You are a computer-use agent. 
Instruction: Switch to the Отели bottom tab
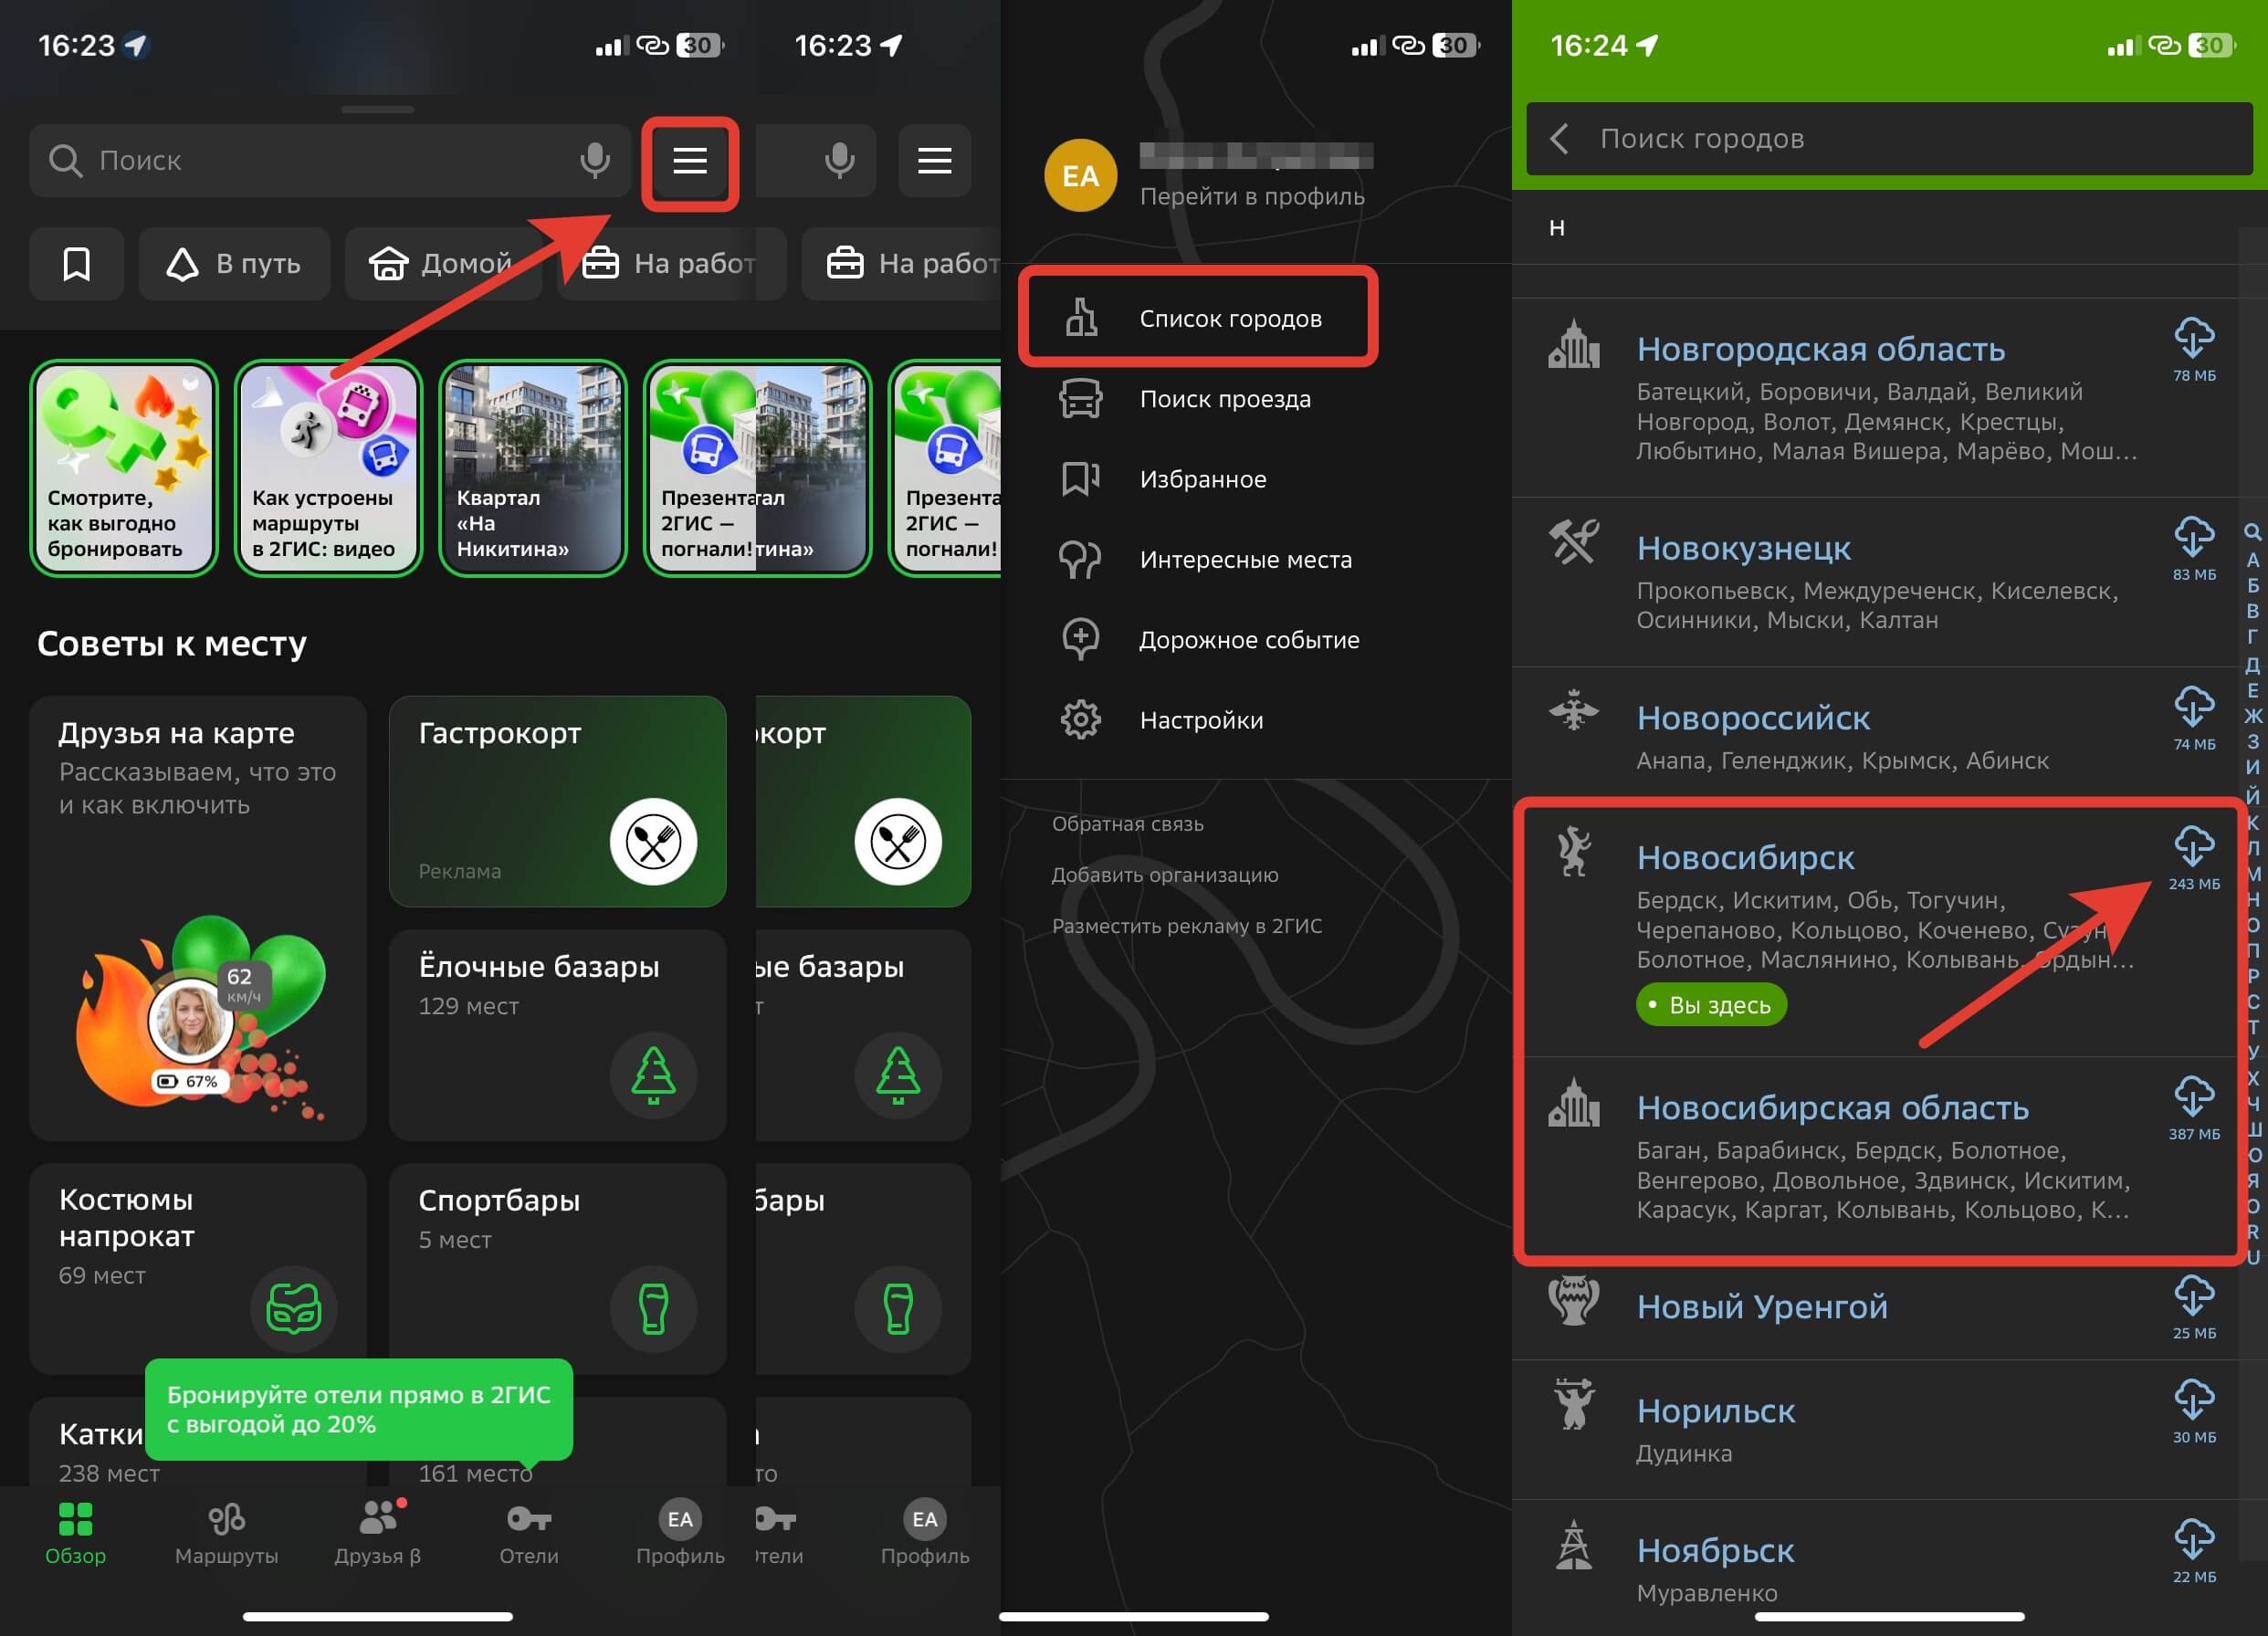pyautogui.click(x=529, y=1532)
